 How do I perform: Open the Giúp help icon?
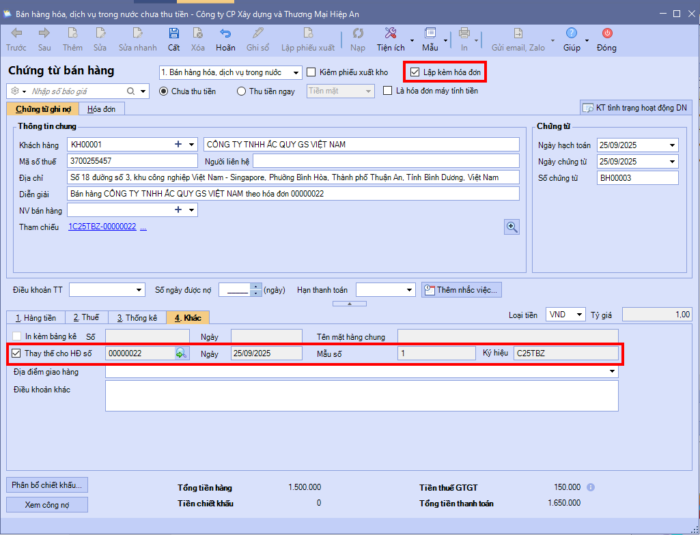pyautogui.click(x=571, y=35)
